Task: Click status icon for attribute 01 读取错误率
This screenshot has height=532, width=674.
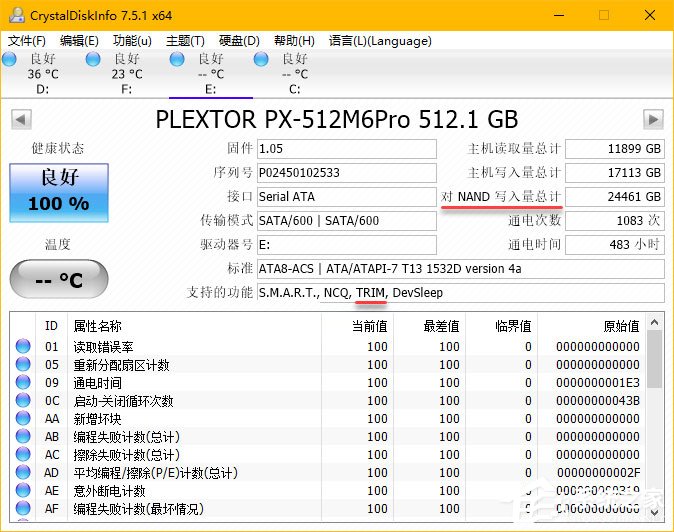Action: [23, 346]
